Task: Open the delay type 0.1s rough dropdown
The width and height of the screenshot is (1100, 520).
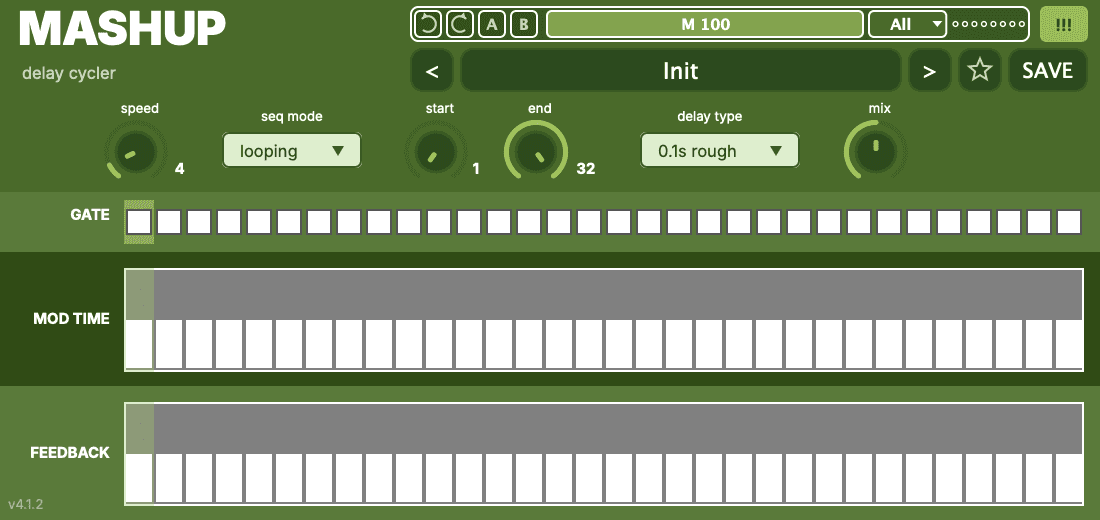Action: click(x=720, y=150)
